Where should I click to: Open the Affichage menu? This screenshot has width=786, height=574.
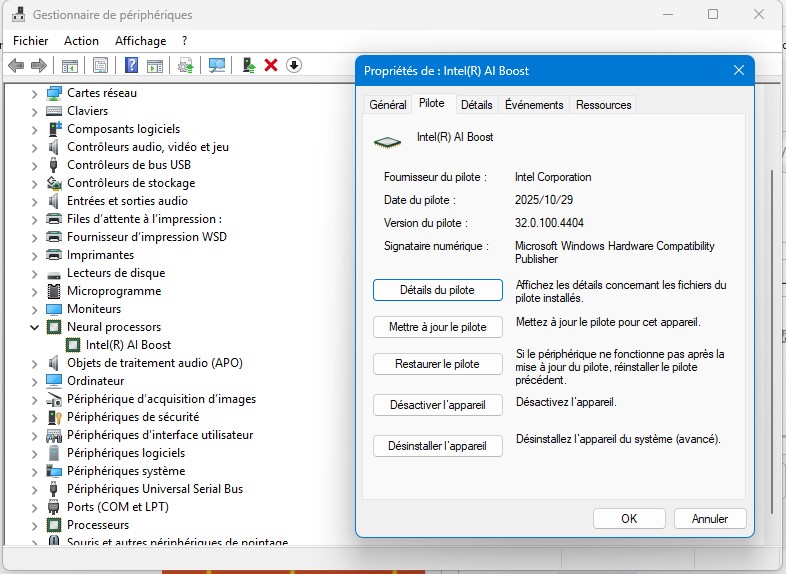coord(140,41)
